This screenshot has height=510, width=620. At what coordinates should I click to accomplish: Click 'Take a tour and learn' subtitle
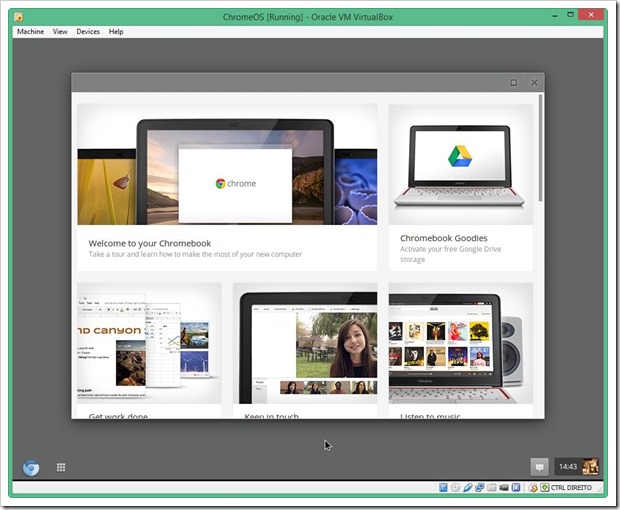pos(195,254)
